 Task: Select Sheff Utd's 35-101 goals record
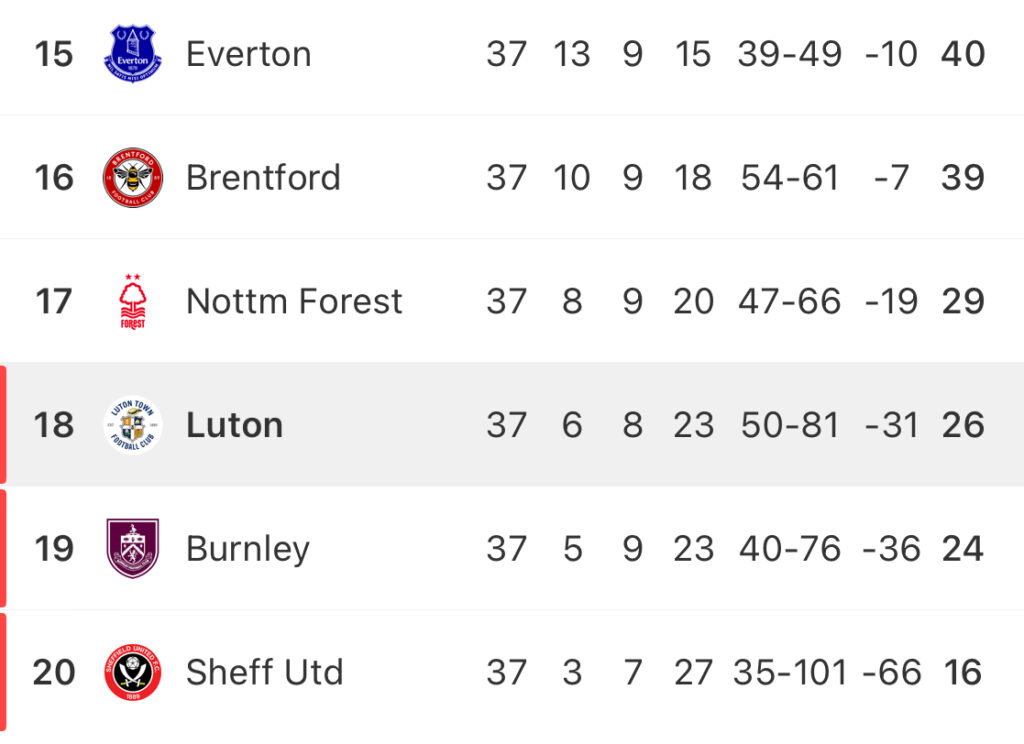(790, 672)
